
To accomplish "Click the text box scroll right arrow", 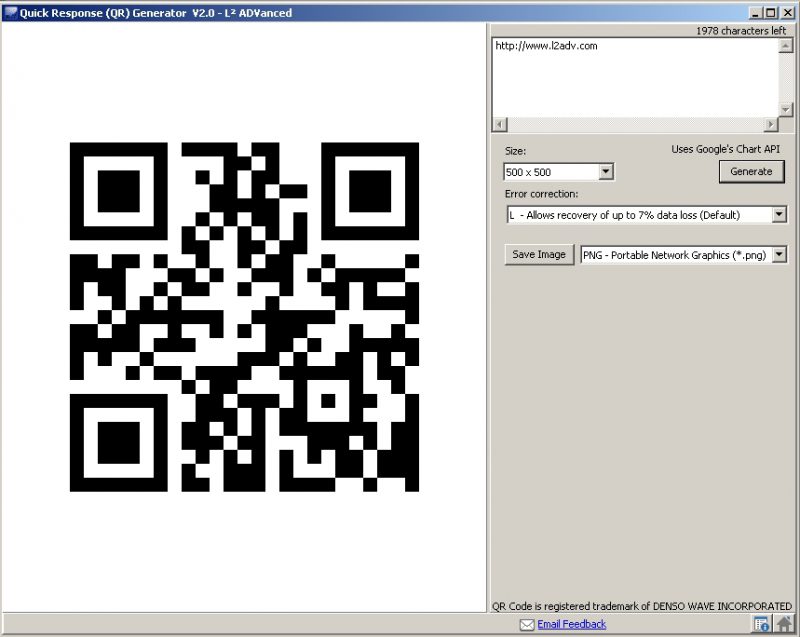I will (771, 124).
